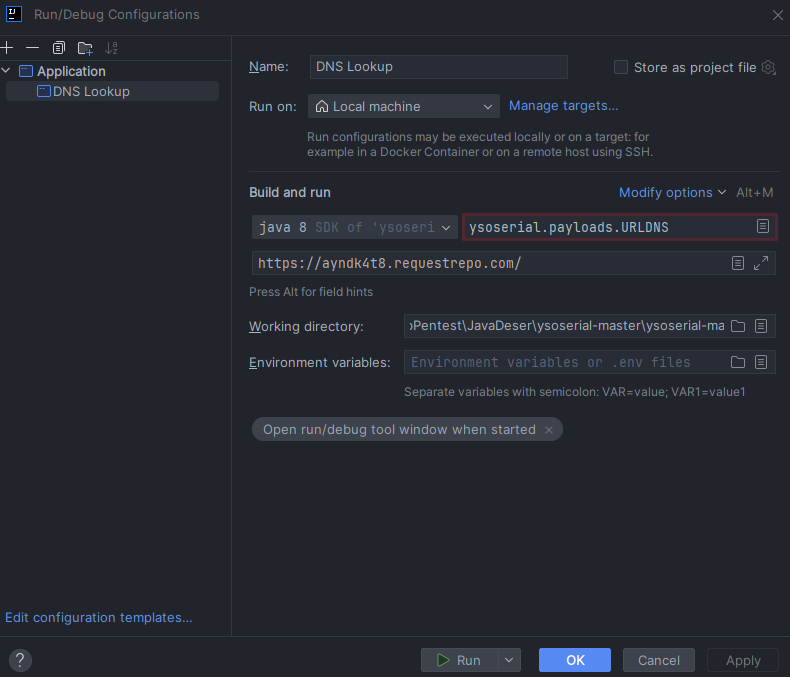Browse for working directory folder icon
Image resolution: width=790 pixels, height=677 pixels.
click(738, 326)
